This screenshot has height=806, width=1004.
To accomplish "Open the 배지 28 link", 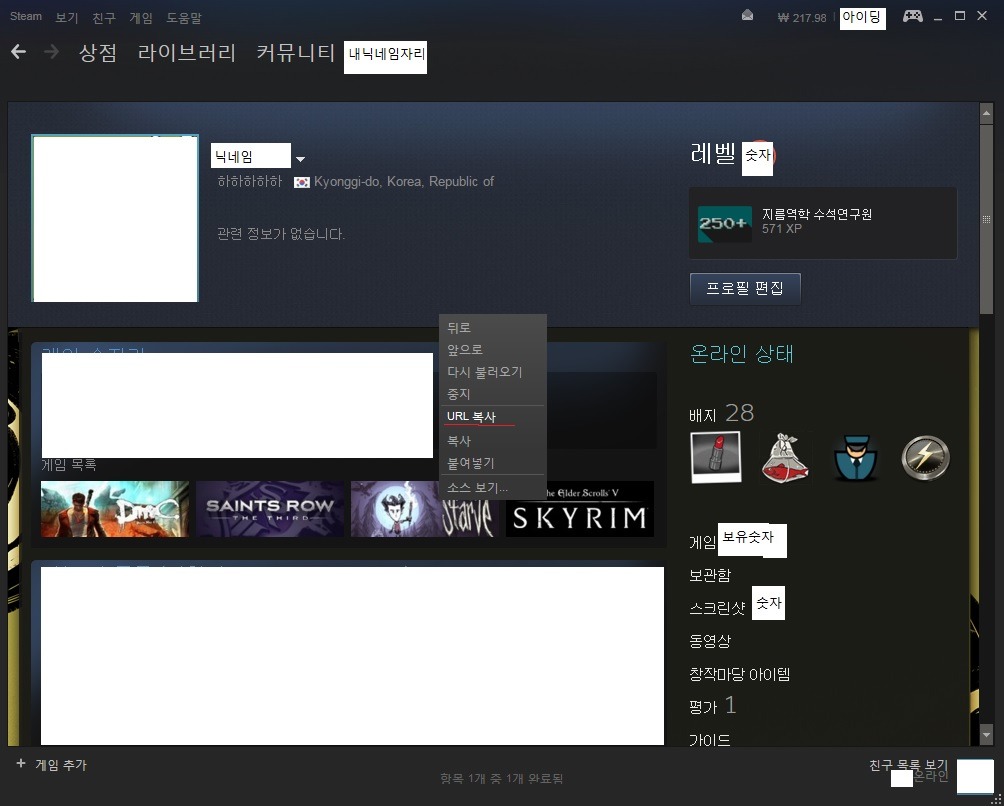I will pyautogui.click(x=722, y=414).
